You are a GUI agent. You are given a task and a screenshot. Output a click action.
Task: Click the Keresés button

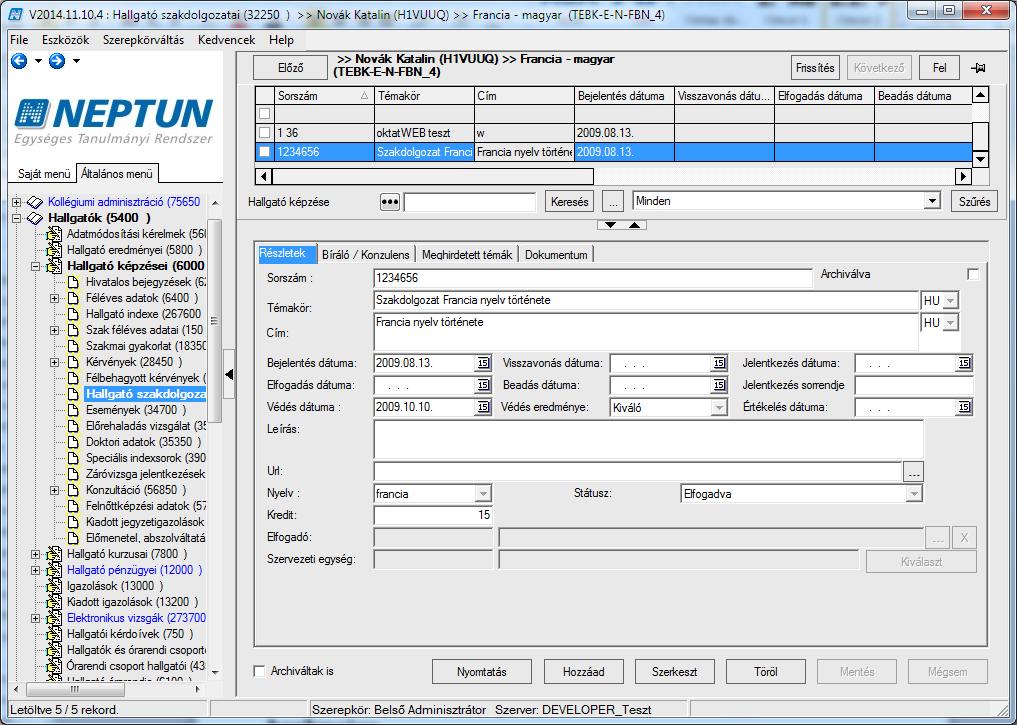[x=569, y=202]
